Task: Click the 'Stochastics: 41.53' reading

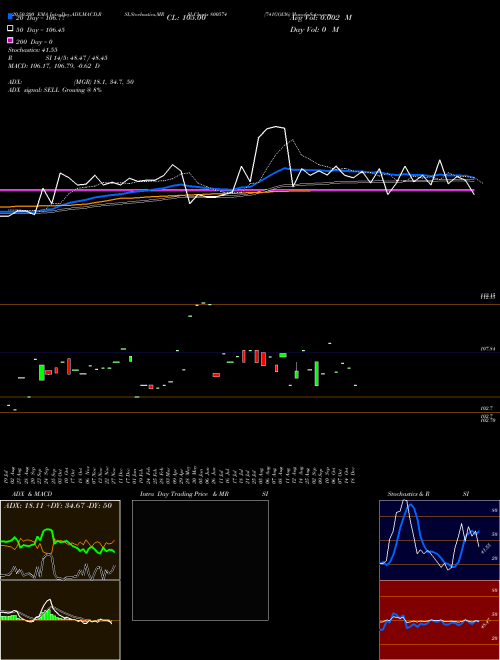Action: point(32,50)
